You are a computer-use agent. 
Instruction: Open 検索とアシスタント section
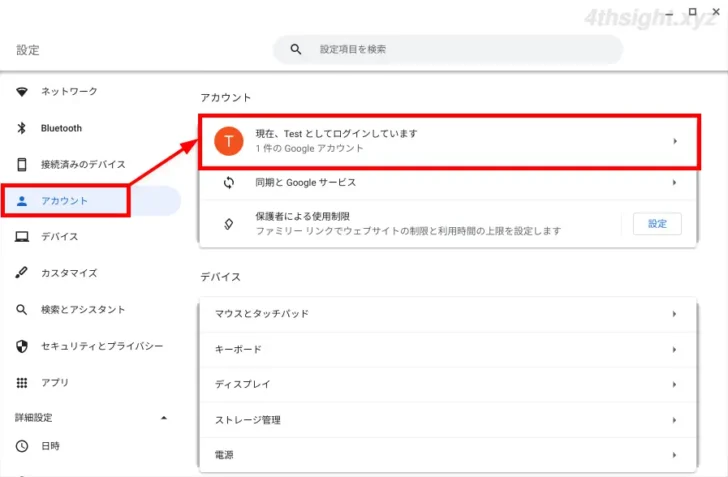pyautogui.click(x=83, y=309)
